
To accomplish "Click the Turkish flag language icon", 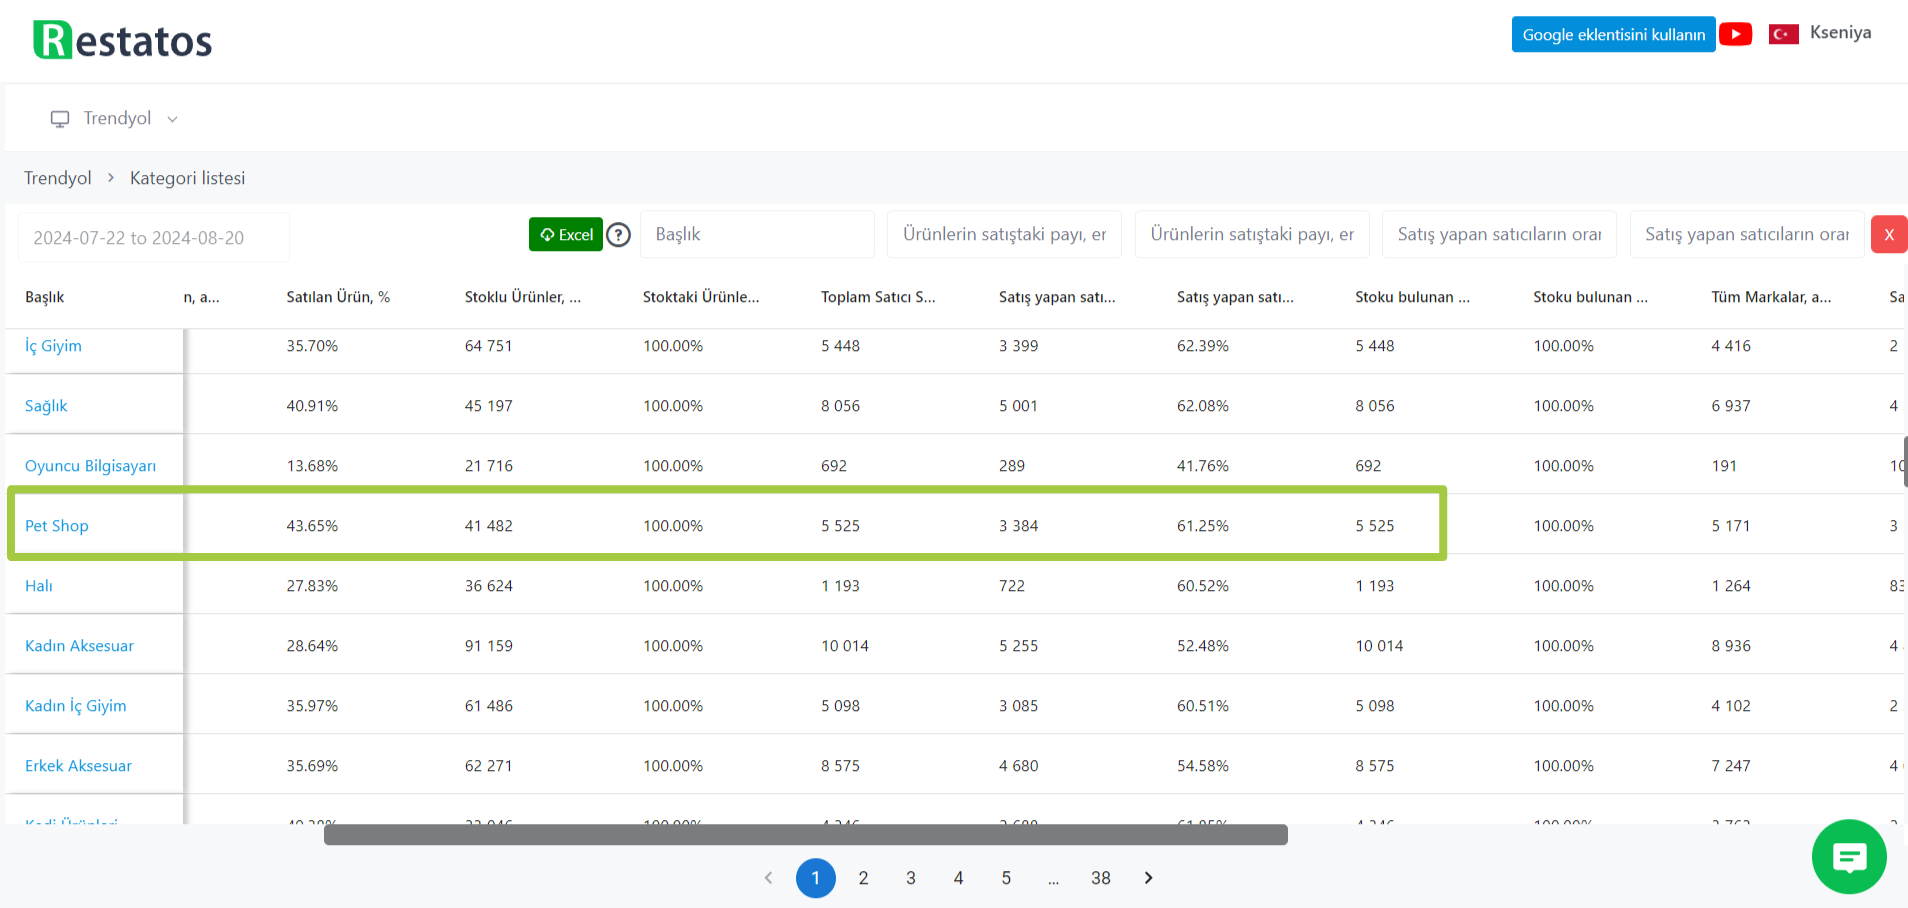I will (1783, 34).
